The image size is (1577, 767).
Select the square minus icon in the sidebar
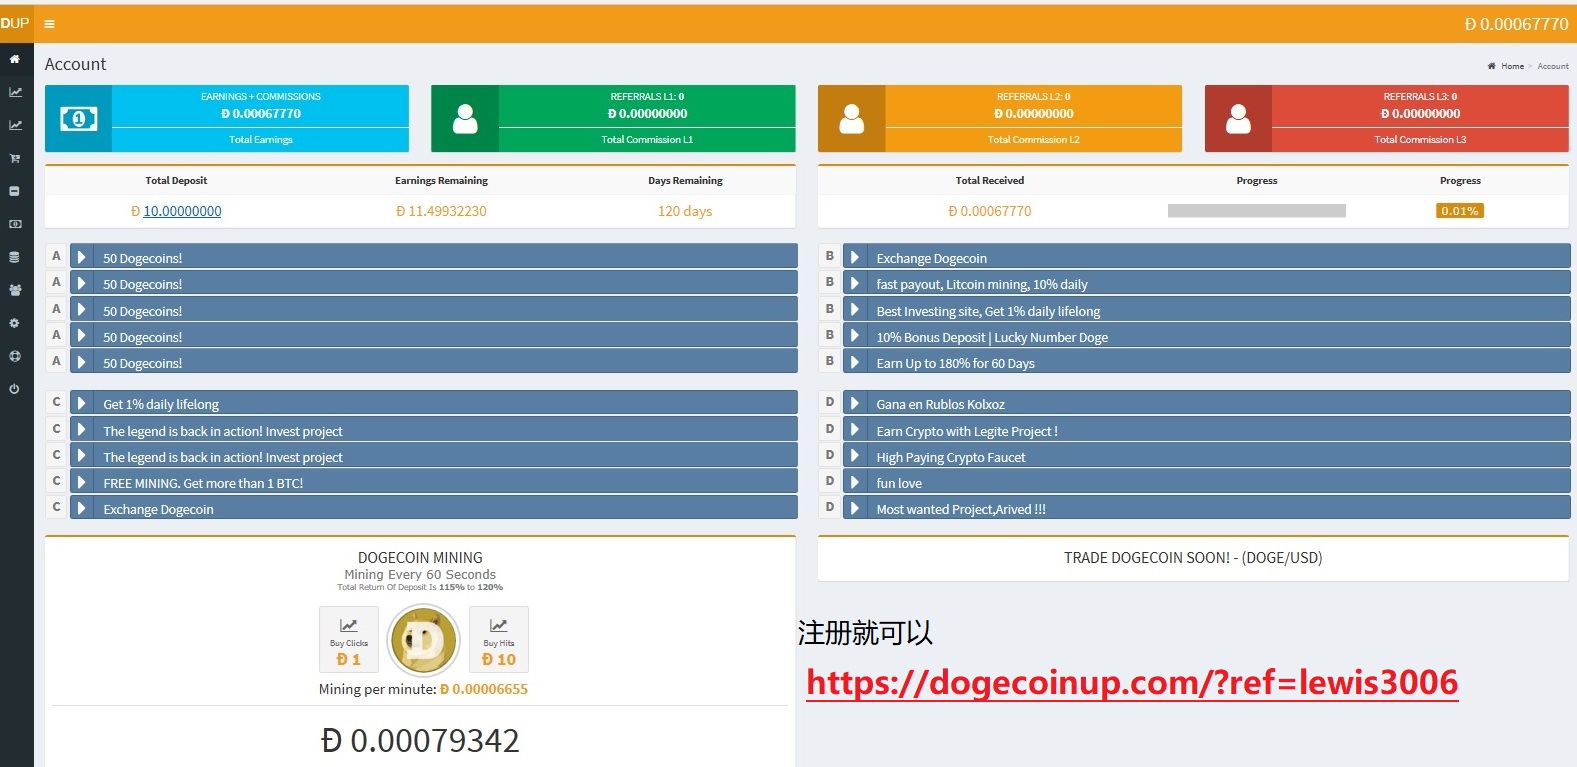[14, 191]
